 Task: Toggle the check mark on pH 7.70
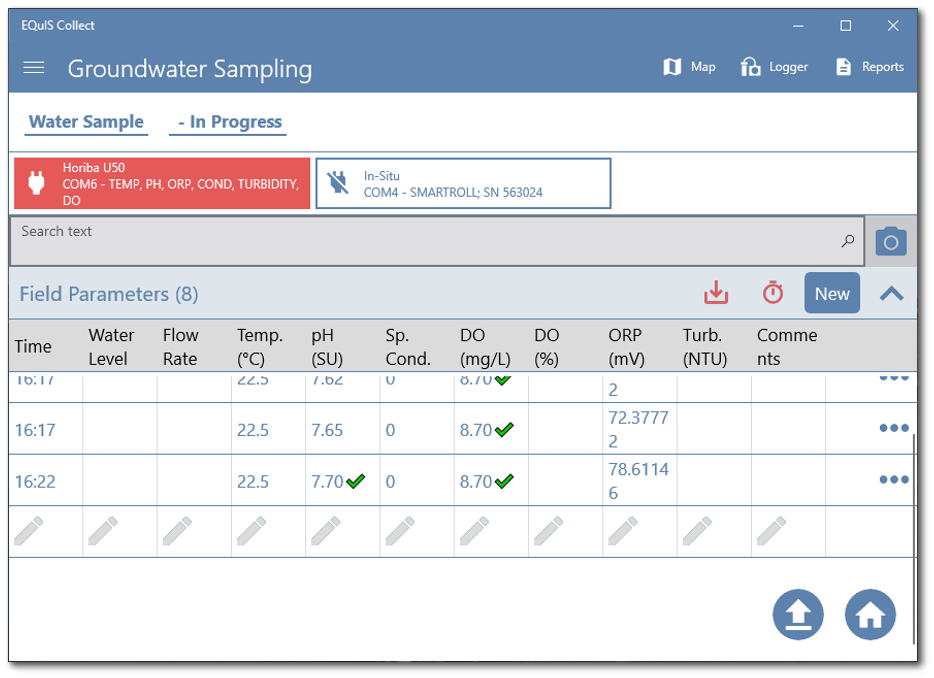(353, 481)
